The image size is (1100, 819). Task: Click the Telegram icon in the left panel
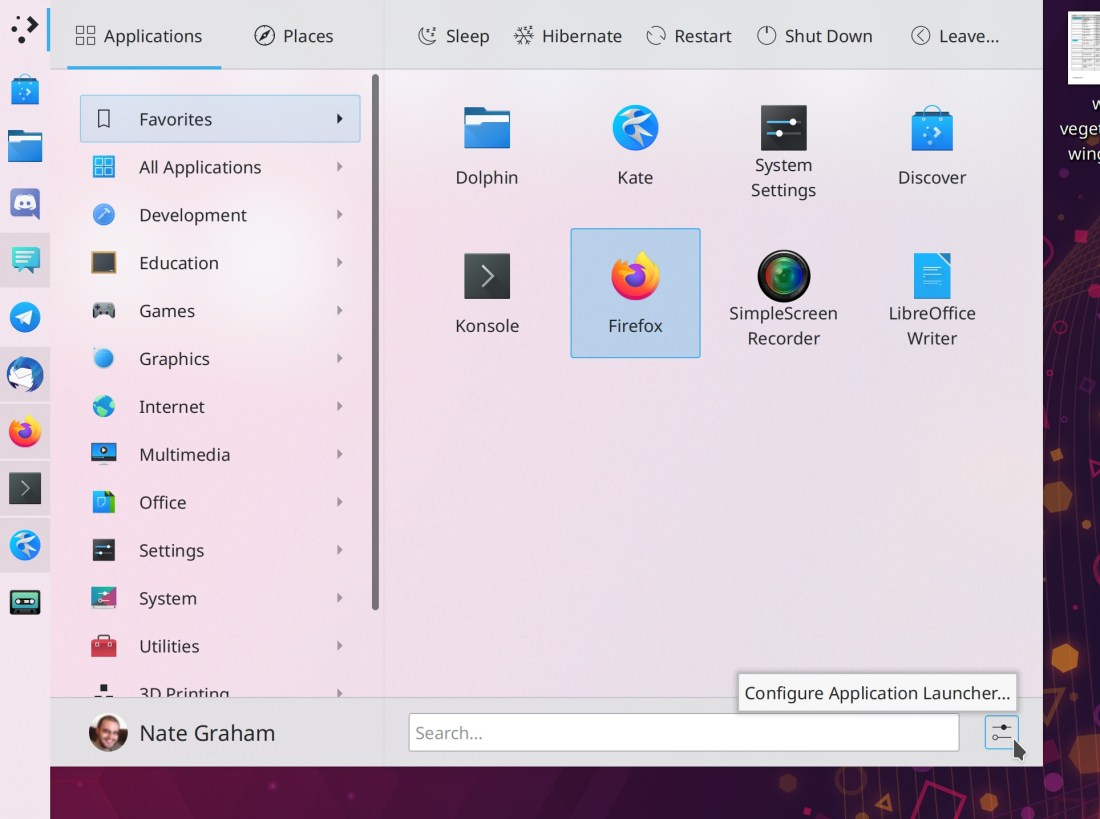pyautogui.click(x=25, y=318)
